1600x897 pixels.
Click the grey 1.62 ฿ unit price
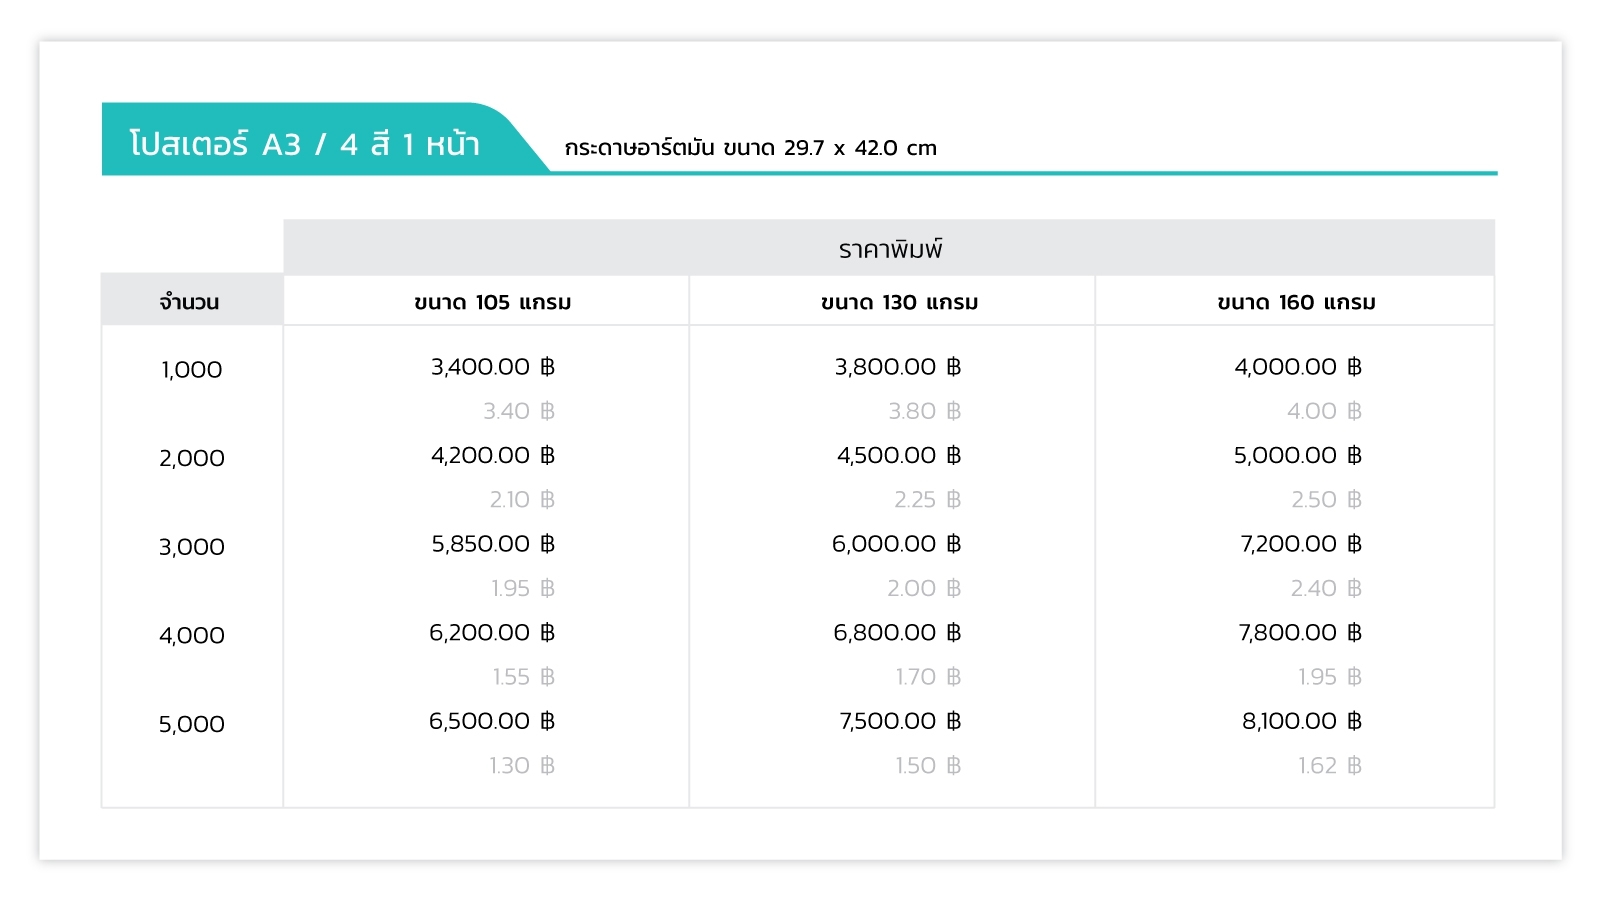(x=1330, y=766)
